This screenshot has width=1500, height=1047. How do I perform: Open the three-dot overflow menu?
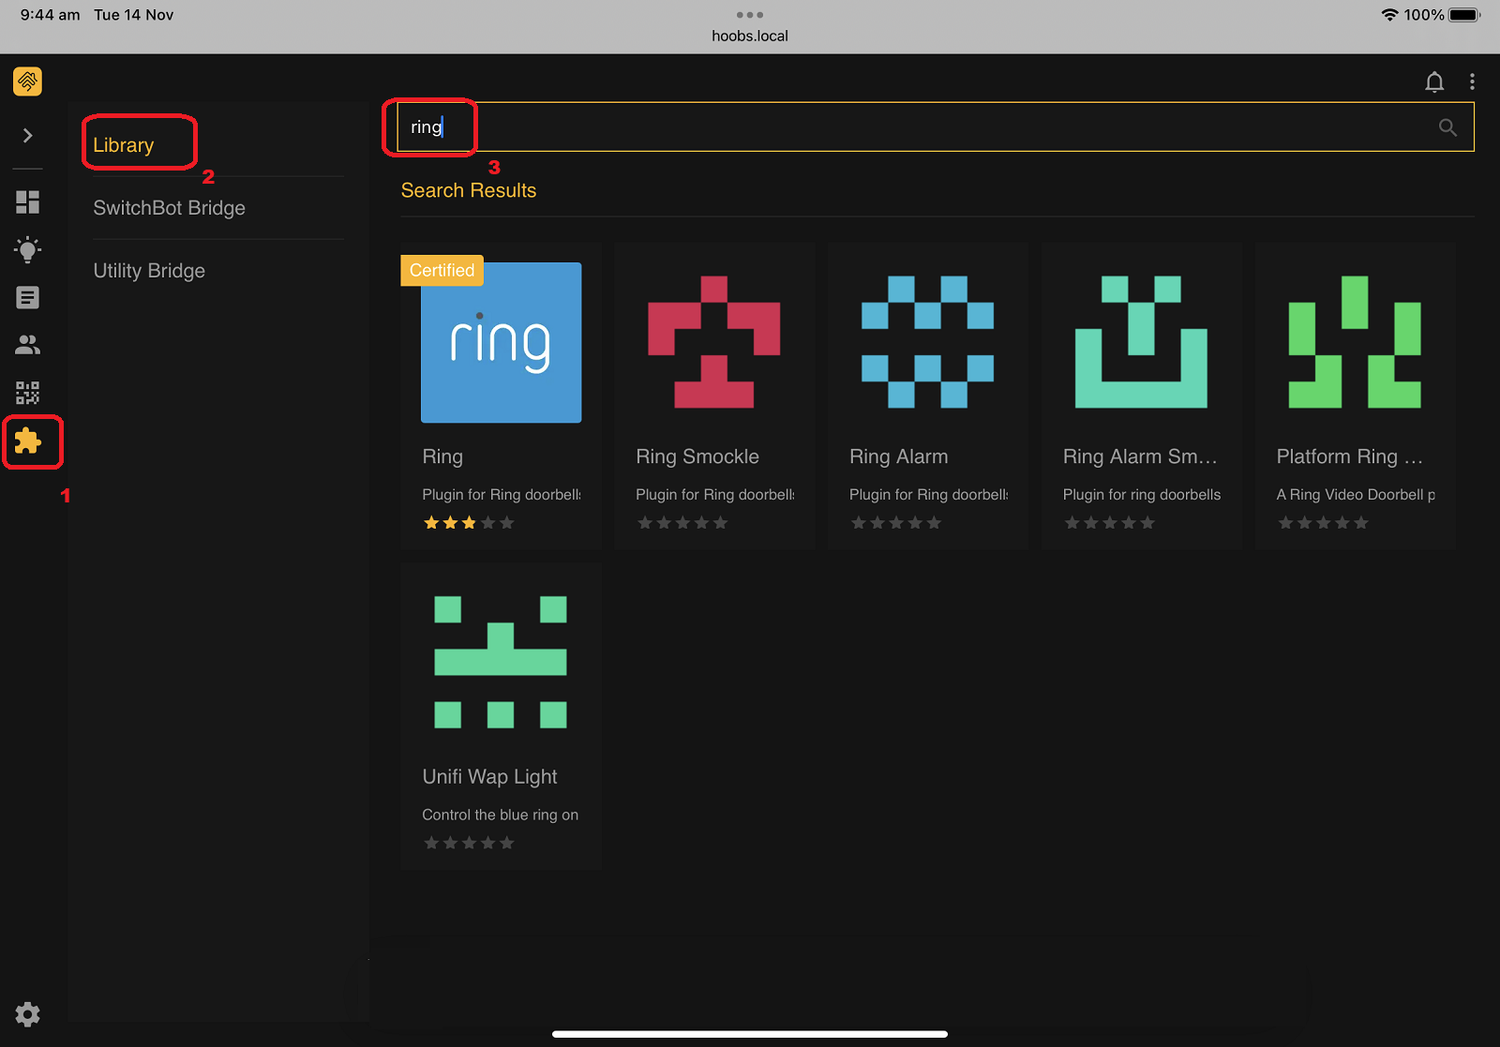(1471, 81)
